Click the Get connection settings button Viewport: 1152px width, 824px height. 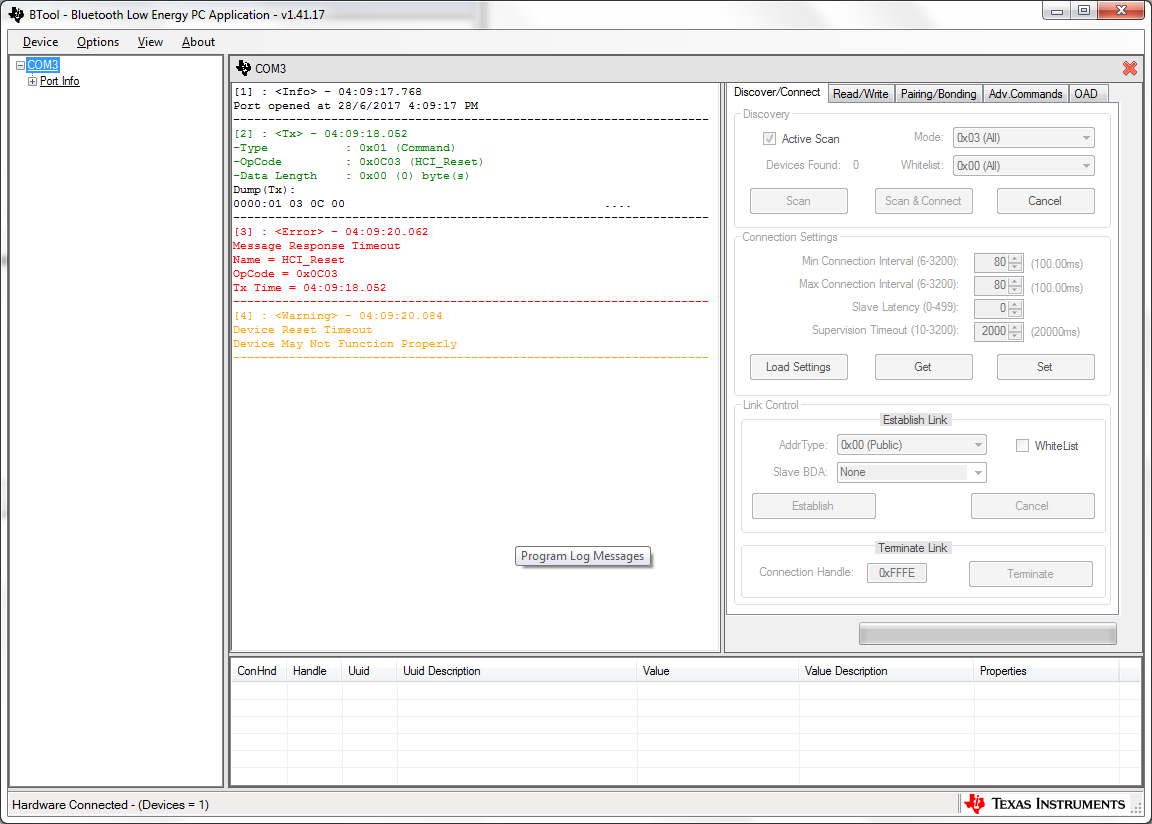point(924,367)
